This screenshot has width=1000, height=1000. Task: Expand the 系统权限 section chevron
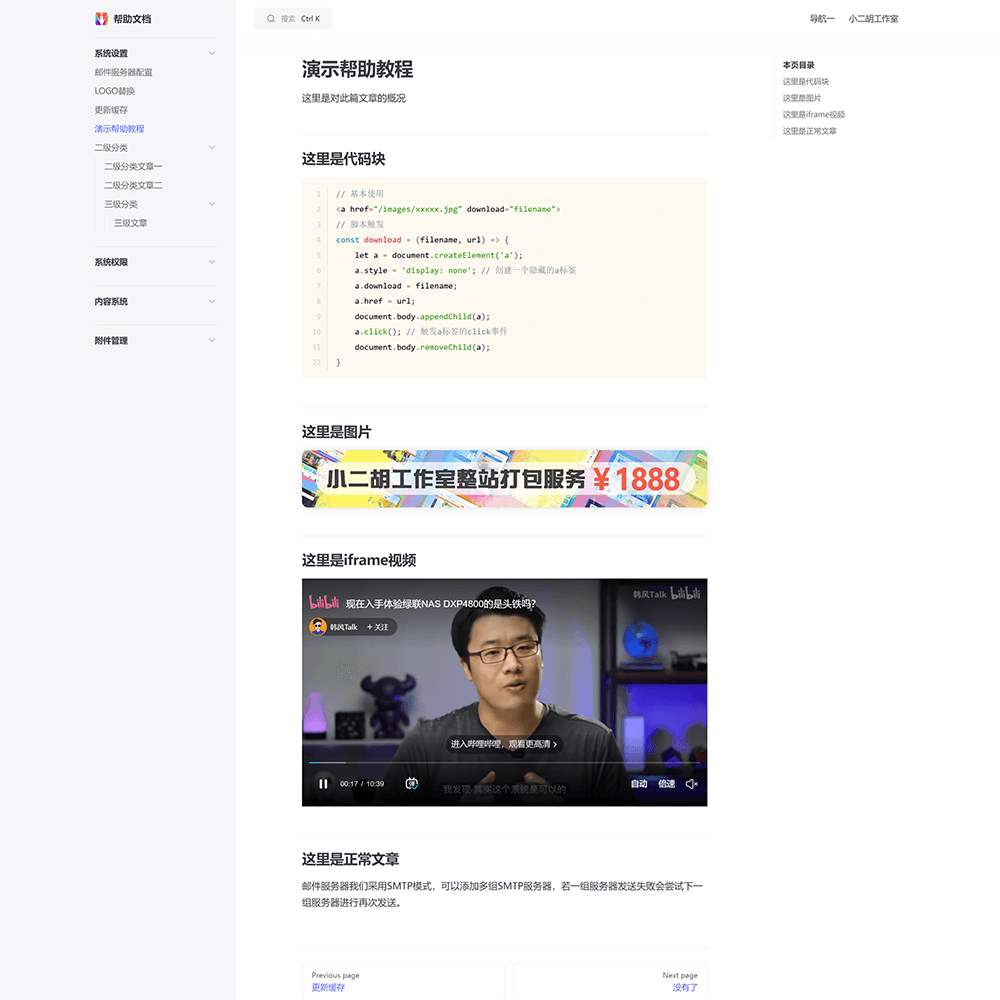click(212, 262)
